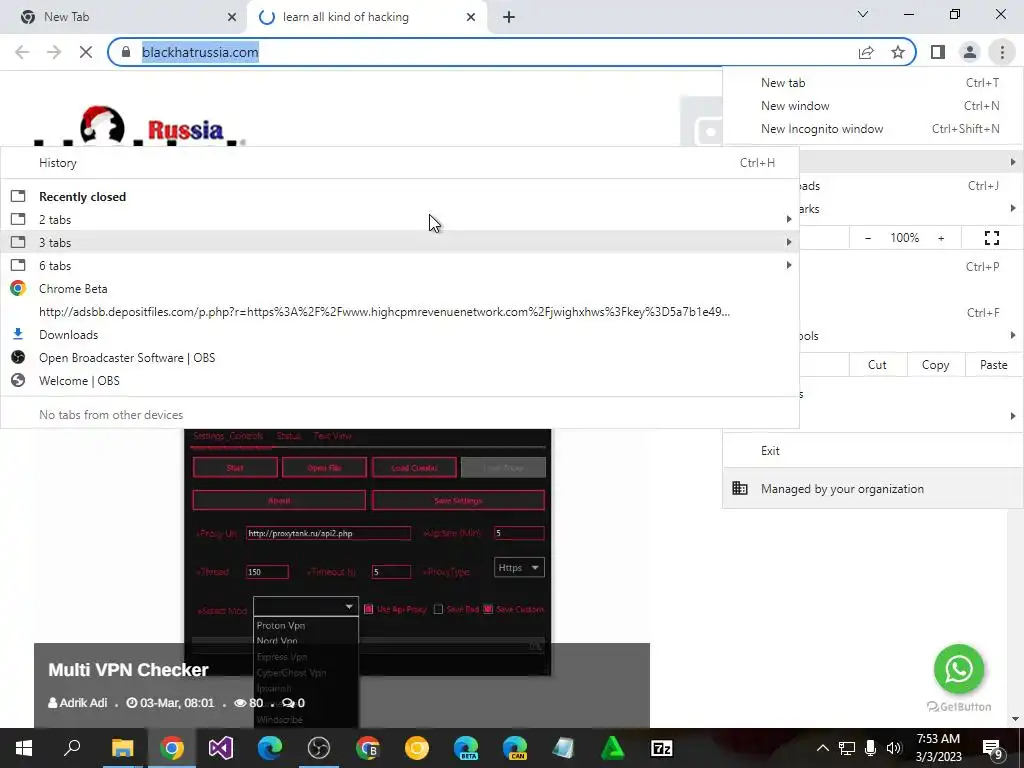Open History with Ctrl+H entry
This screenshot has width=1024, height=768.
pos(400,163)
